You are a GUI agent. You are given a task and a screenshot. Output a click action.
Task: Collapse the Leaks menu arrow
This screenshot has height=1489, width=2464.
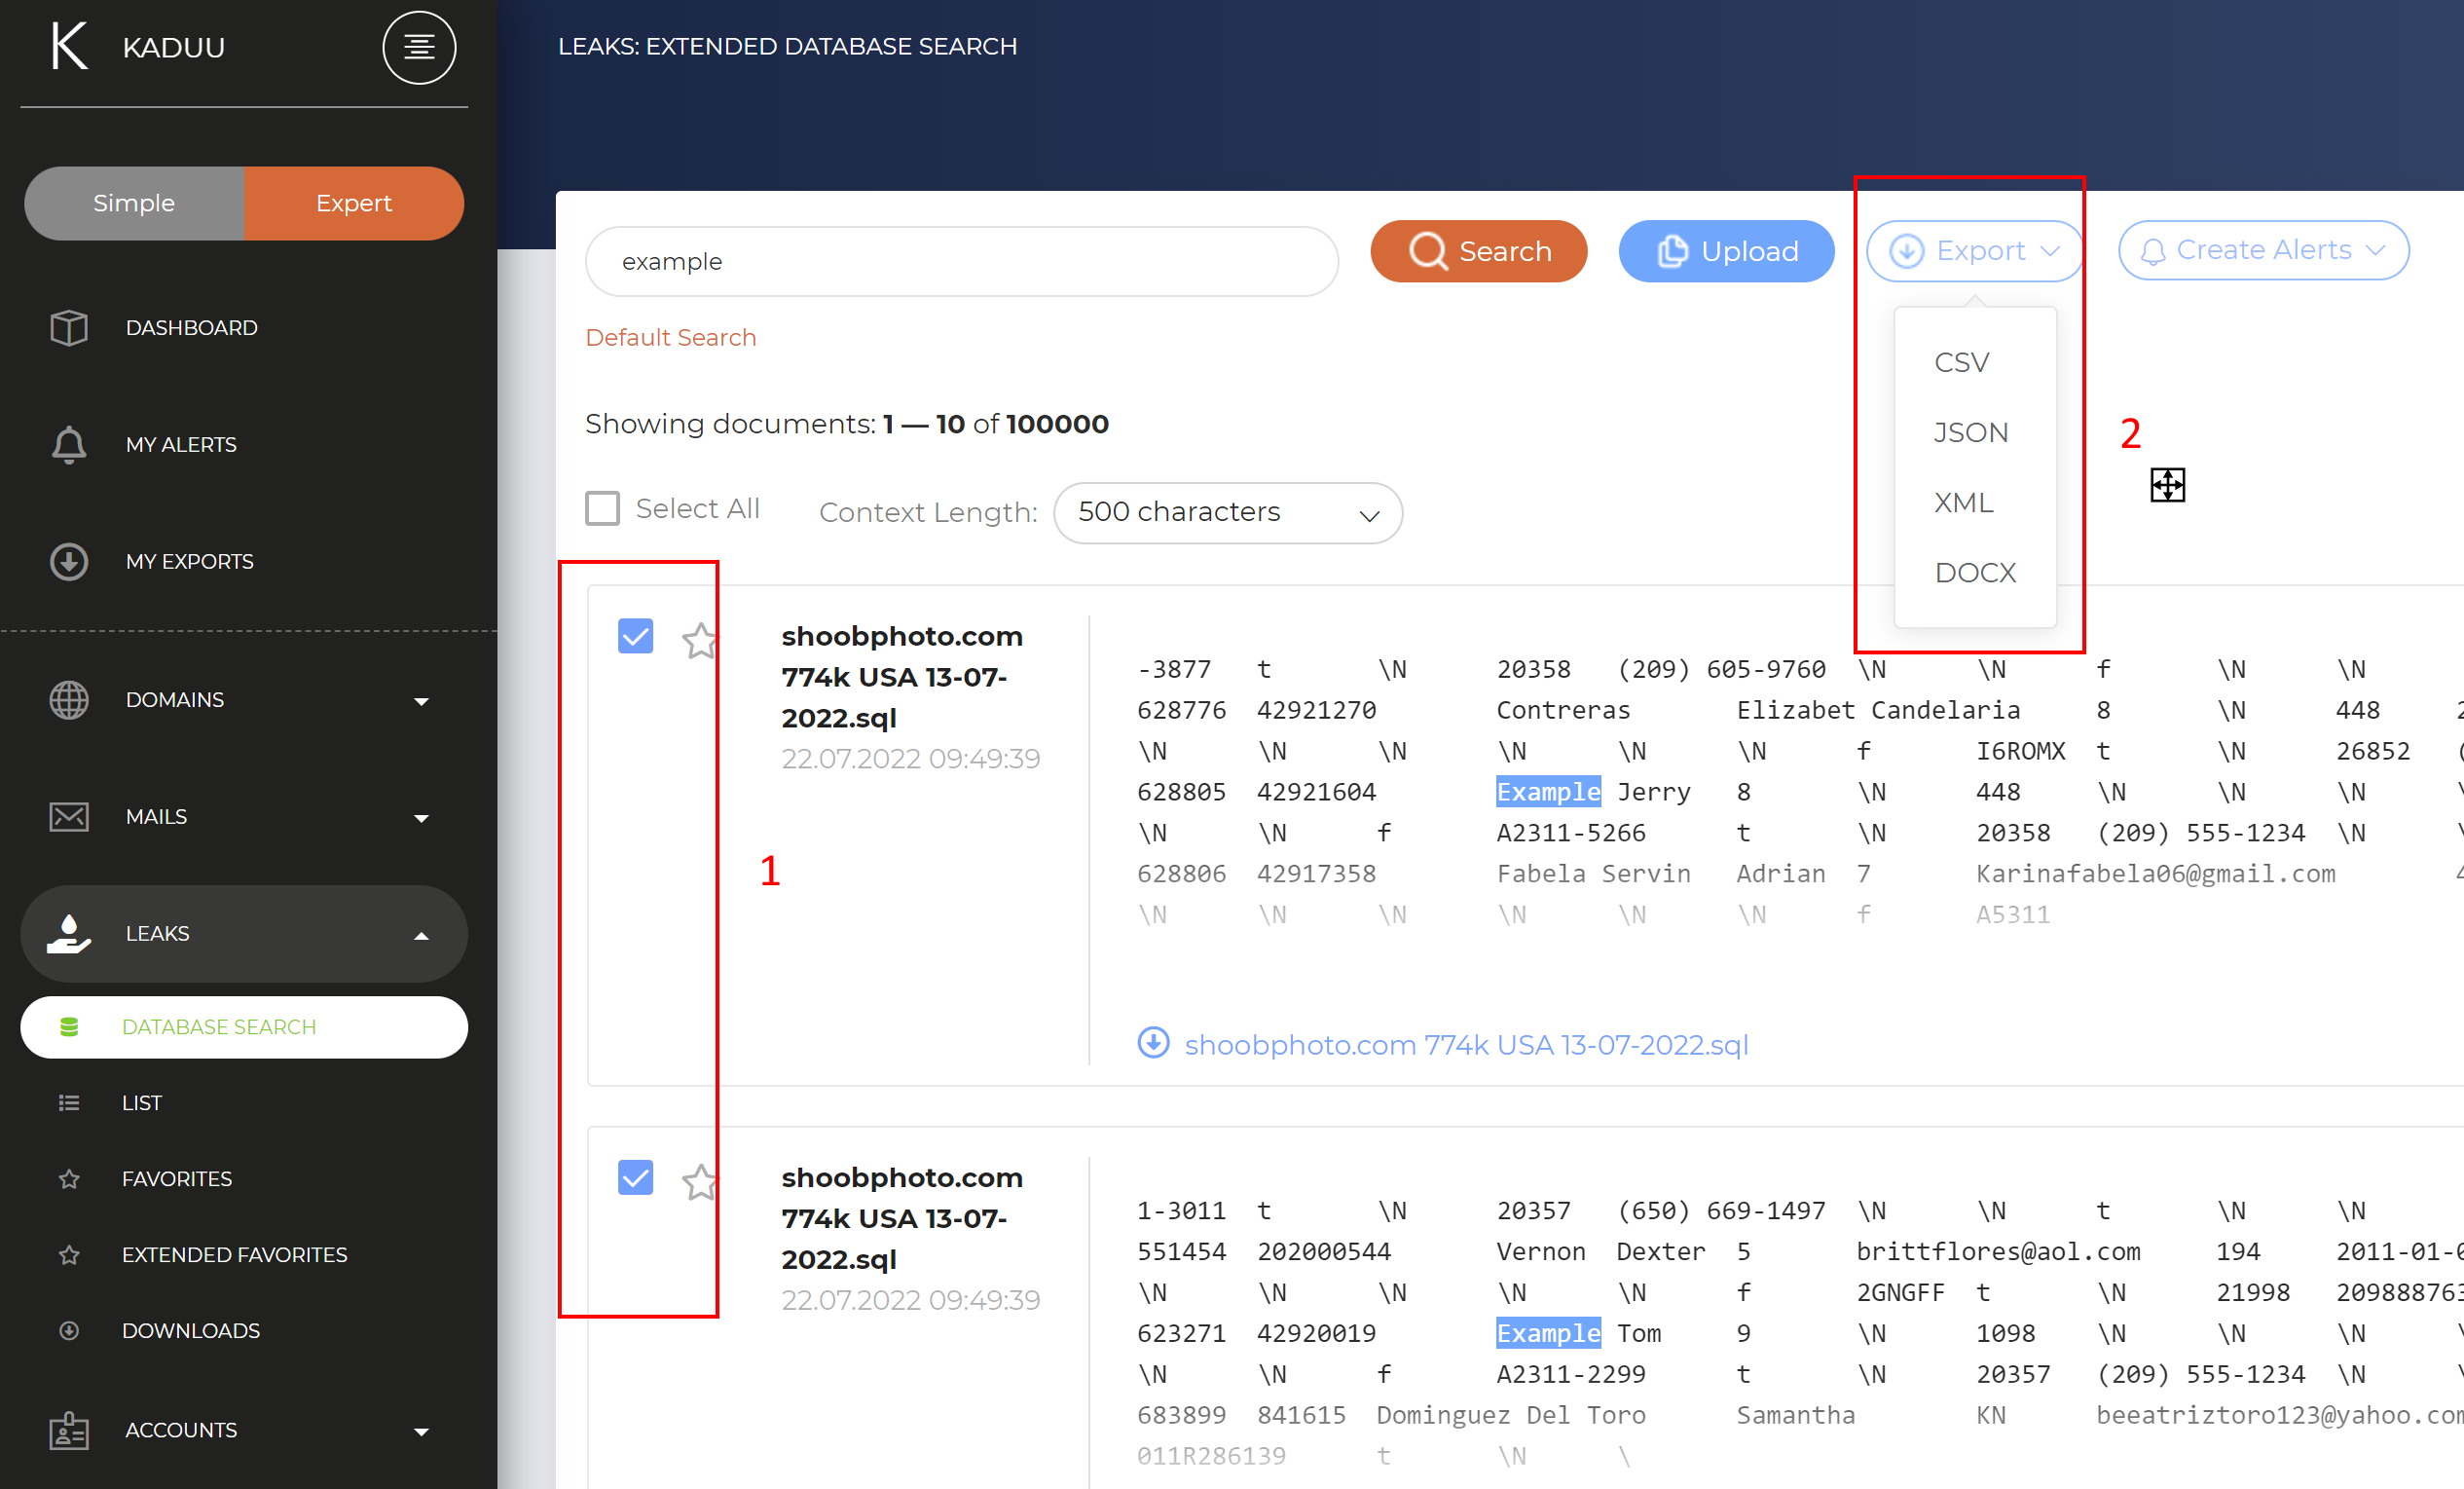421,936
